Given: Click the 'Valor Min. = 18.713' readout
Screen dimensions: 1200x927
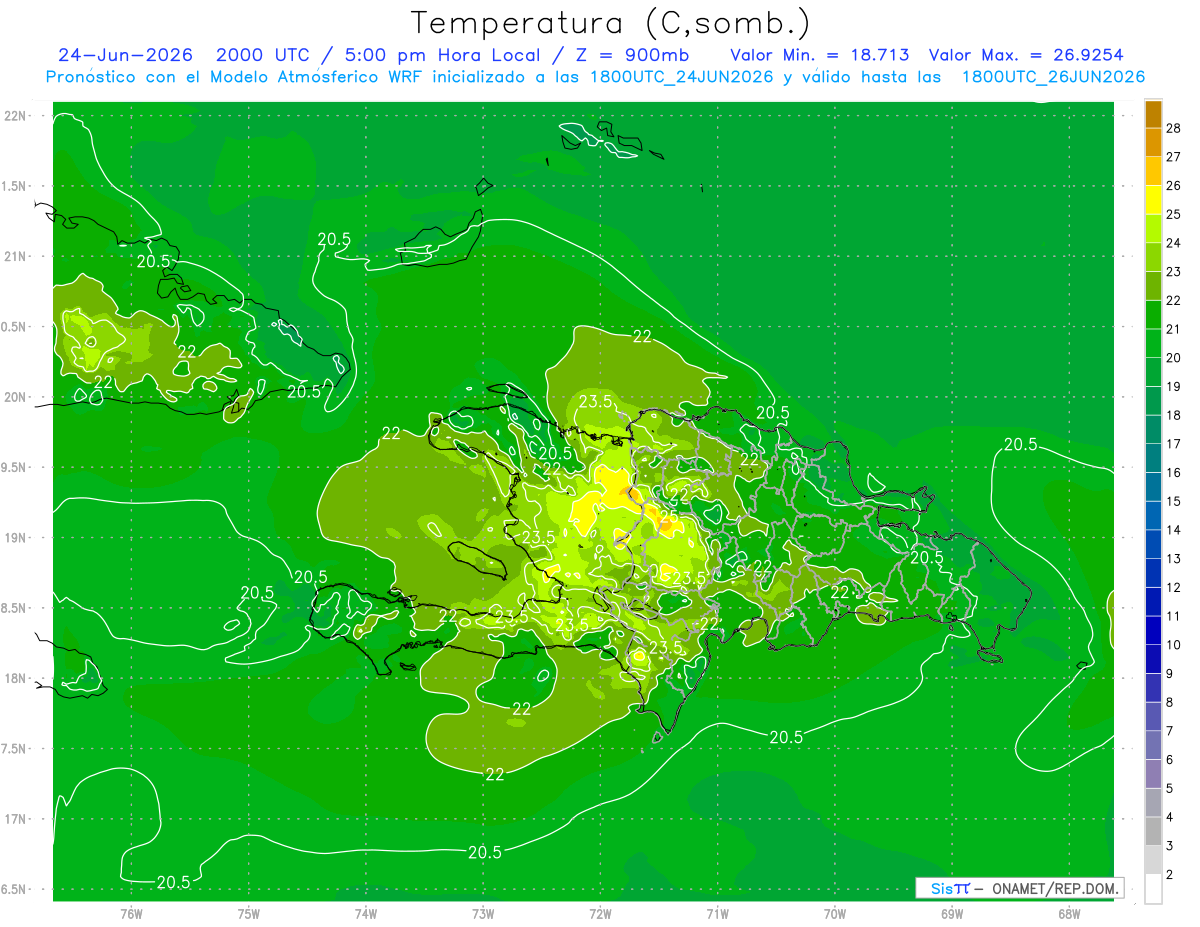Looking at the screenshot, I should point(820,55).
